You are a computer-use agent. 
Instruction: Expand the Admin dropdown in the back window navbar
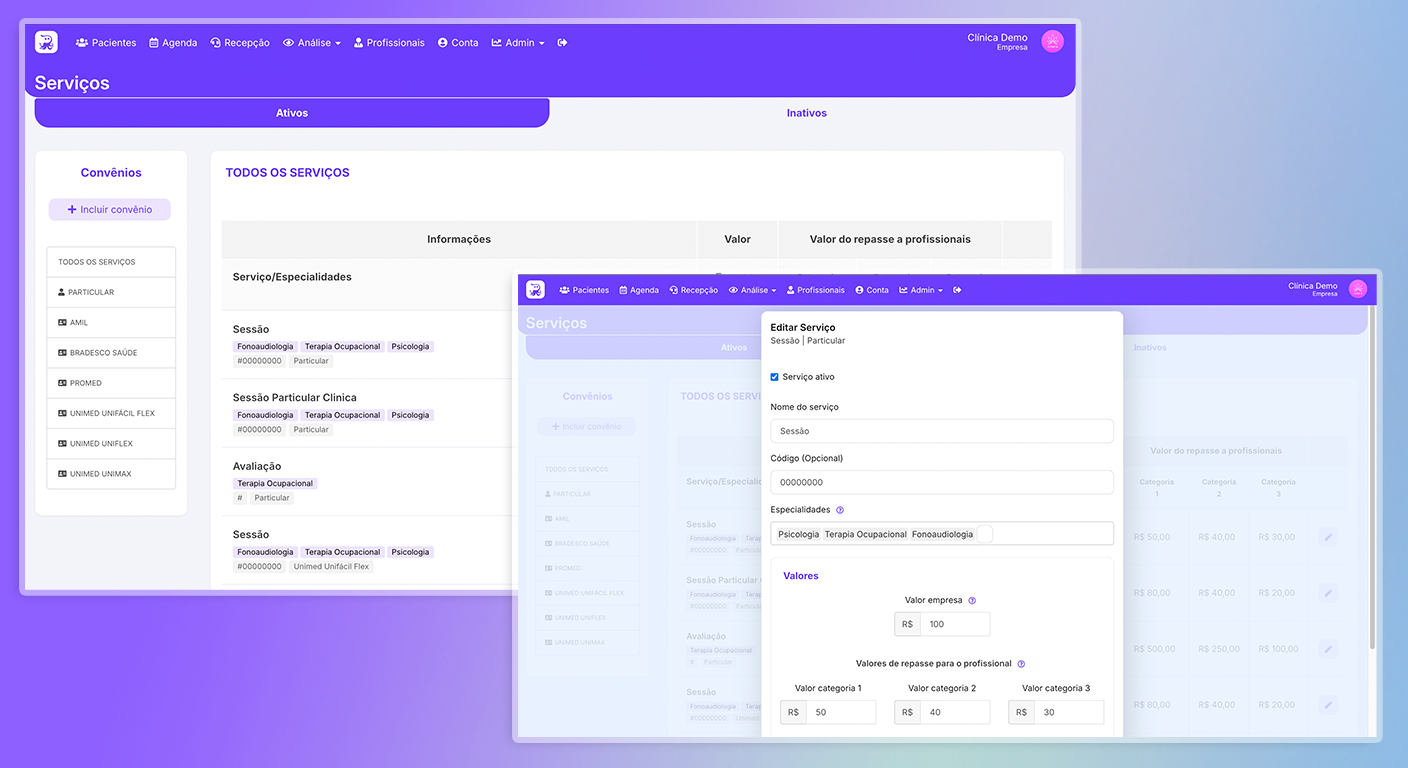(518, 43)
